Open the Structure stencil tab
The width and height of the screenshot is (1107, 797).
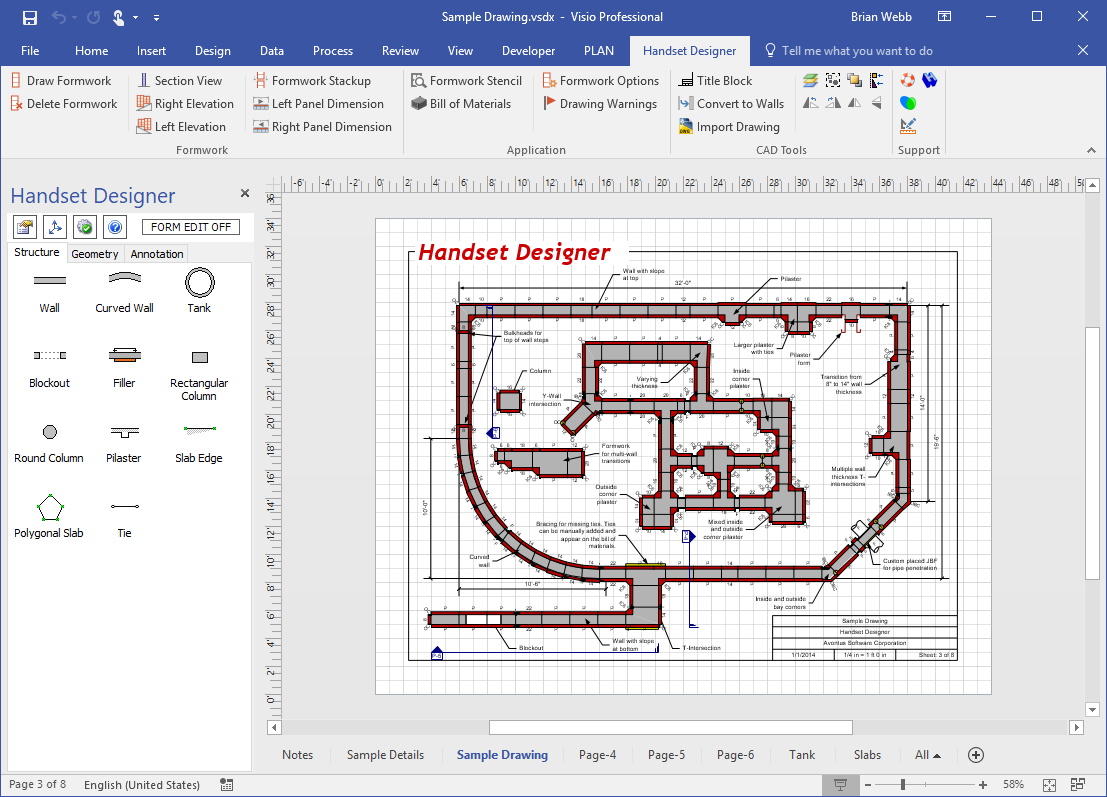pos(37,252)
